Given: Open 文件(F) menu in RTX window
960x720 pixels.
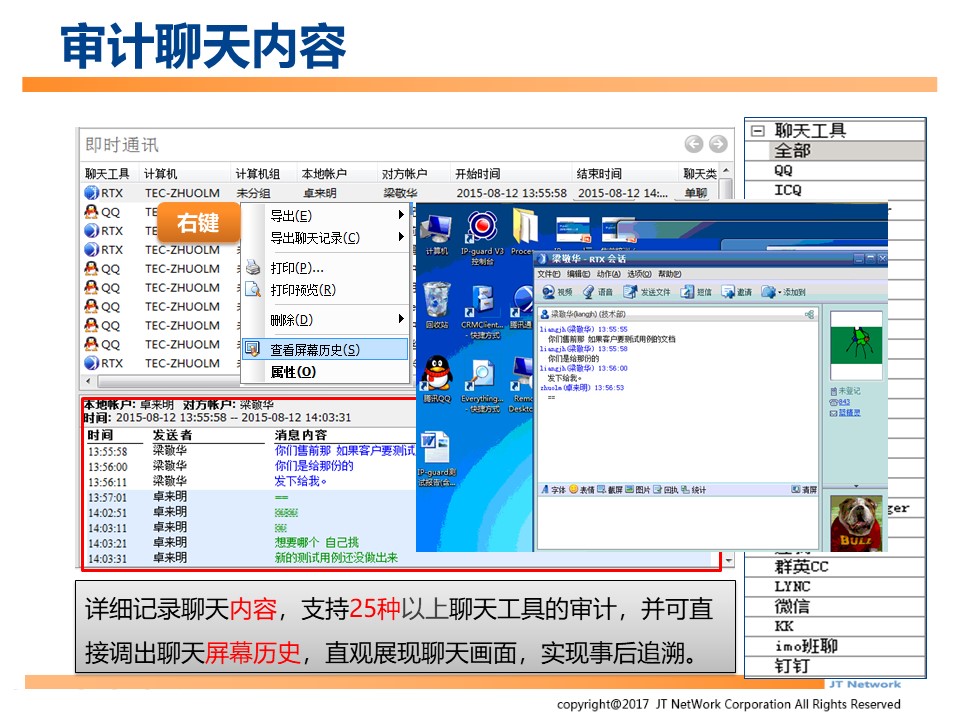Looking at the screenshot, I should point(549,274).
